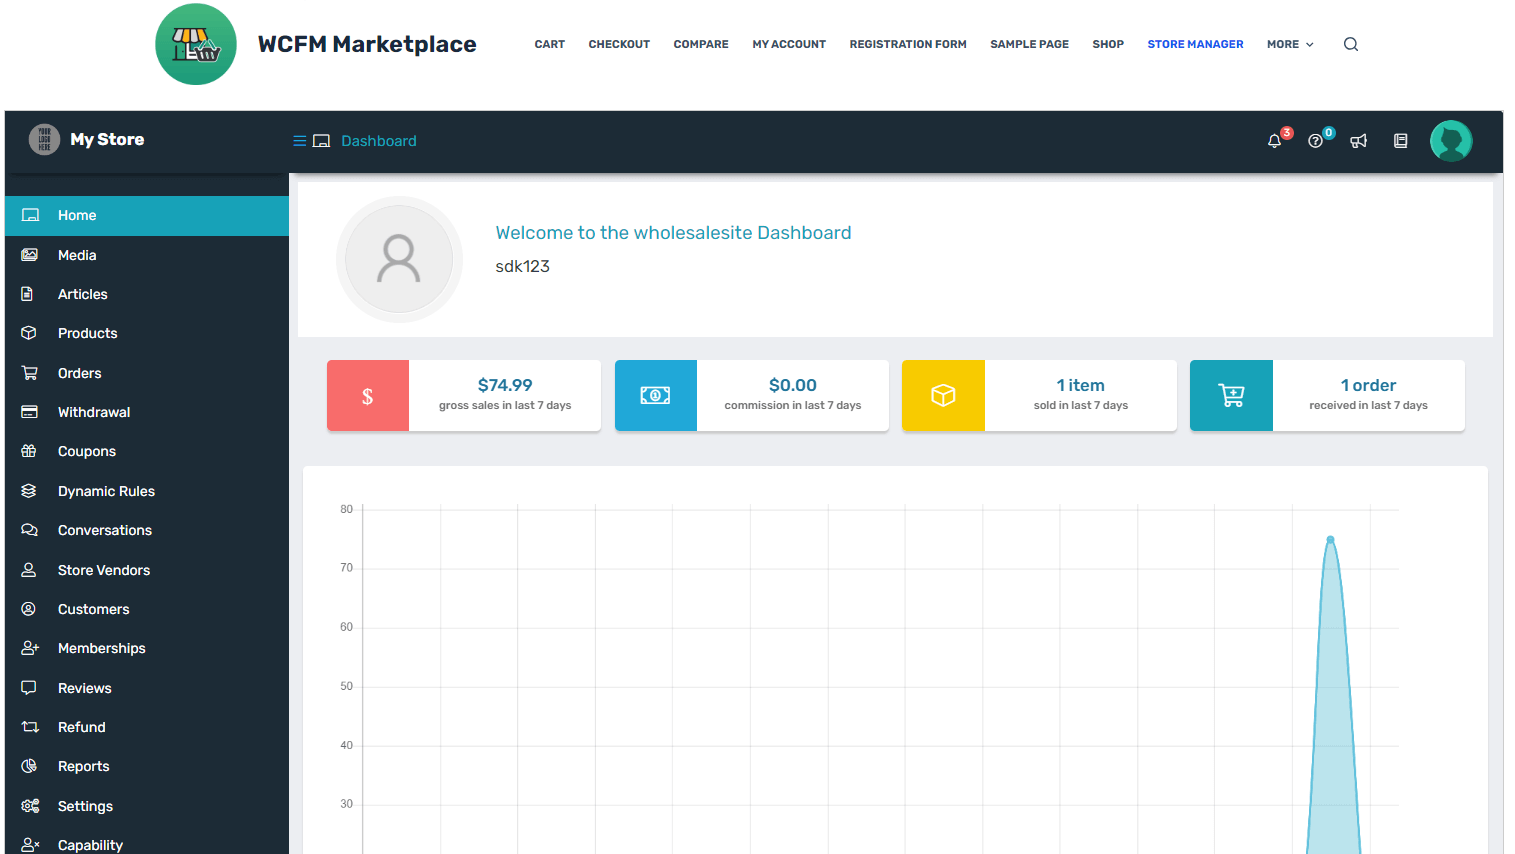The image size is (1515, 854).
Task: Click the Media sidebar icon
Action: (x=29, y=255)
